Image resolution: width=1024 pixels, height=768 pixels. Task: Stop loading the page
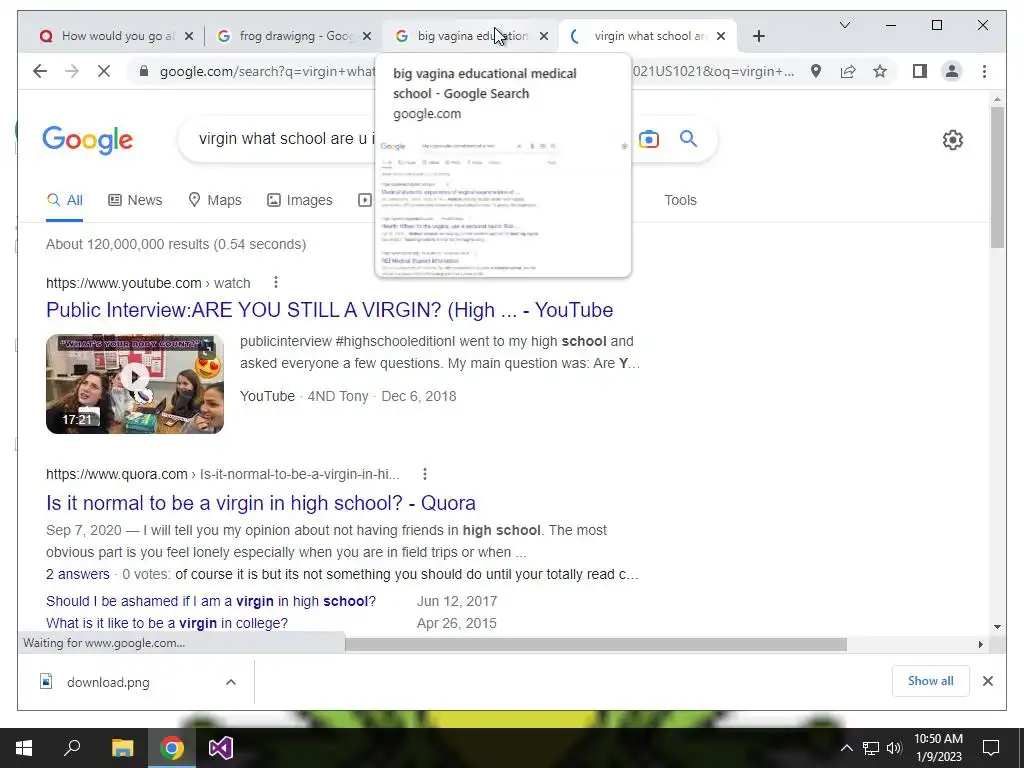click(x=104, y=71)
